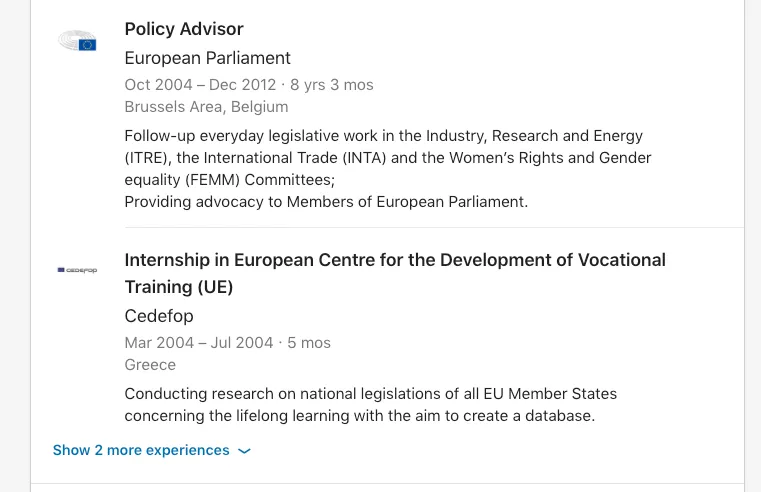The image size is (761, 492).
Task: Select the Oct 2004 – Dec 2012 date range
Action: tap(200, 85)
